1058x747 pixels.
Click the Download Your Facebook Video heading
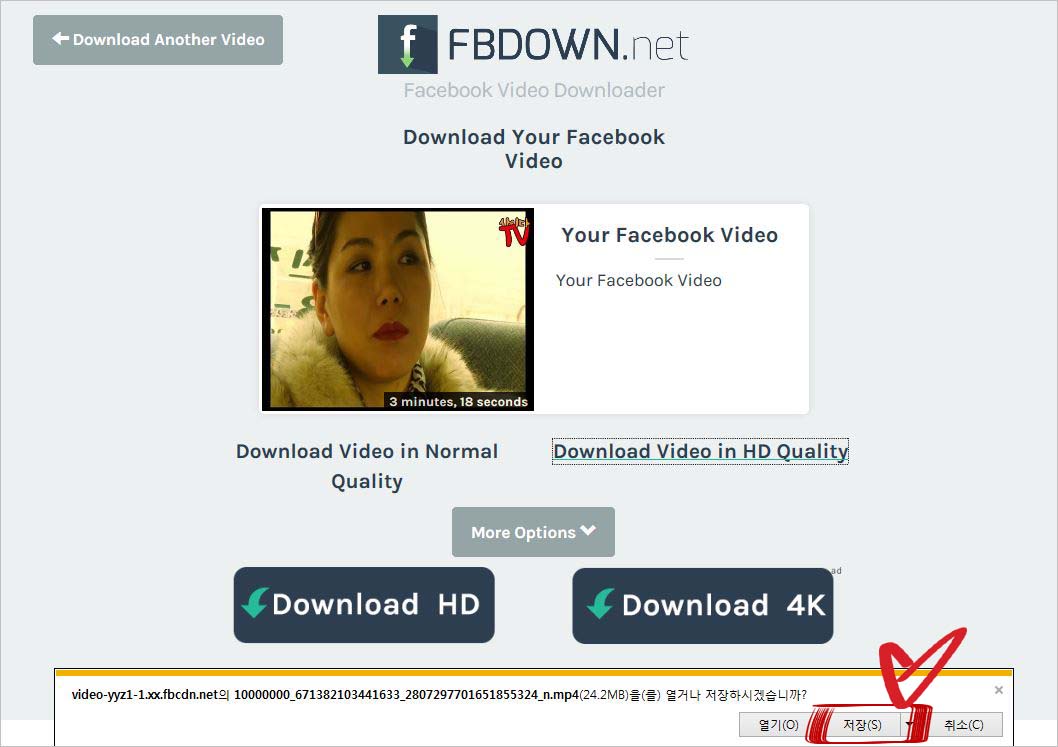point(534,148)
